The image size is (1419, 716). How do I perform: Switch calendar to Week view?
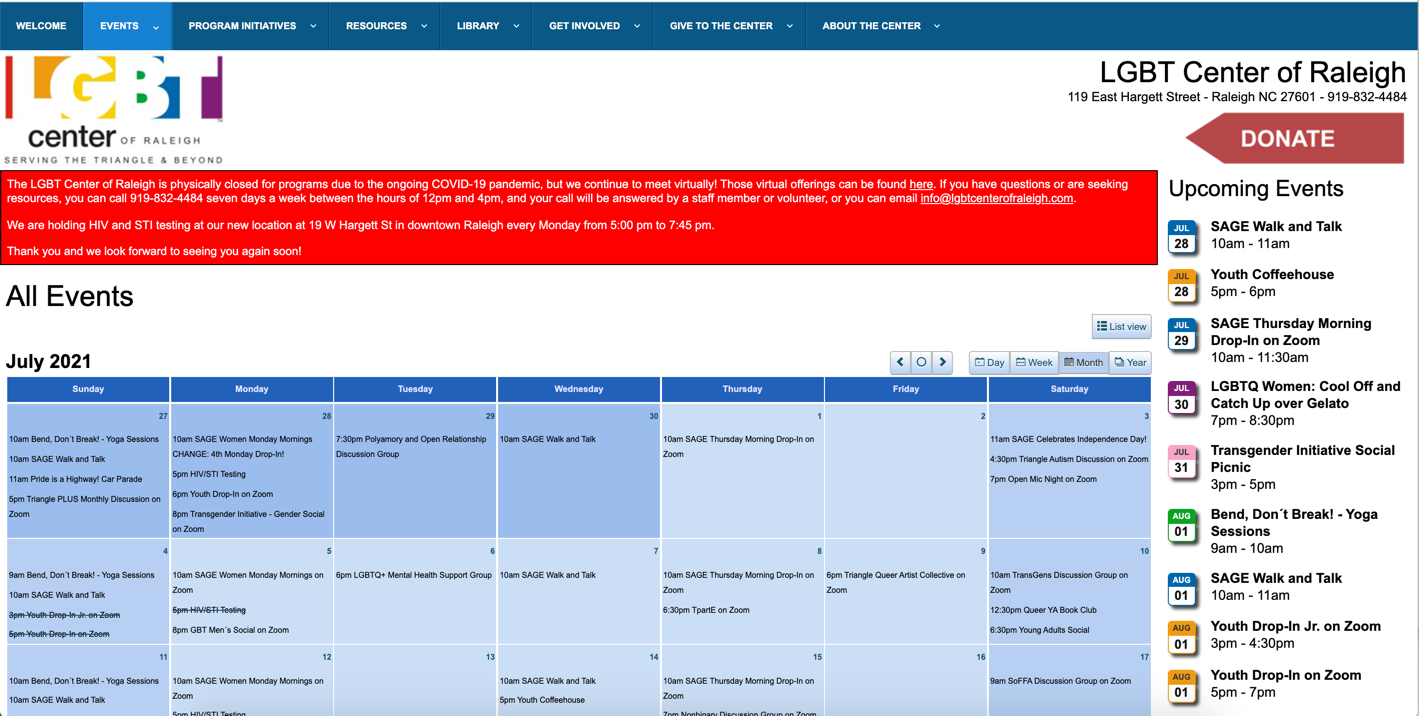pos(1034,362)
